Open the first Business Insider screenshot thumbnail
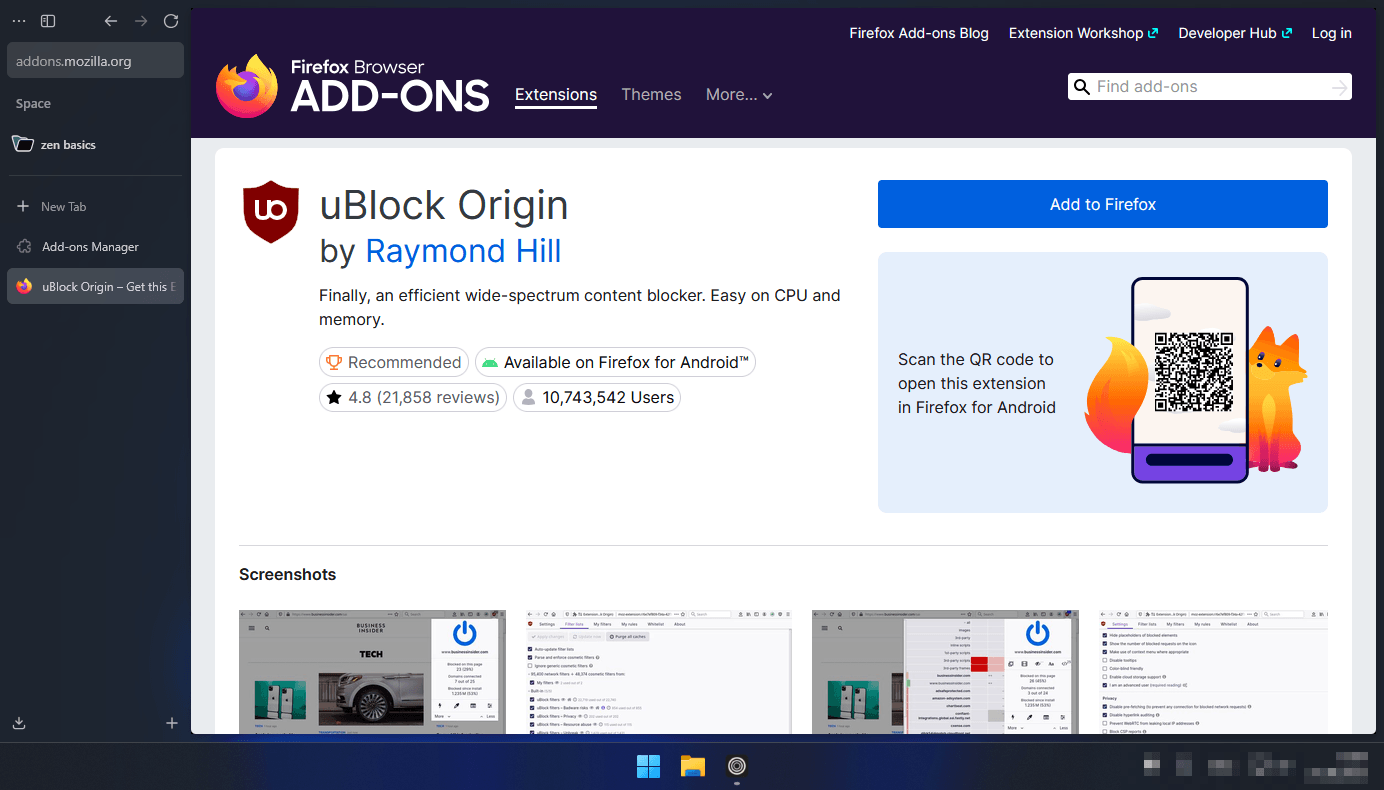 coord(372,671)
